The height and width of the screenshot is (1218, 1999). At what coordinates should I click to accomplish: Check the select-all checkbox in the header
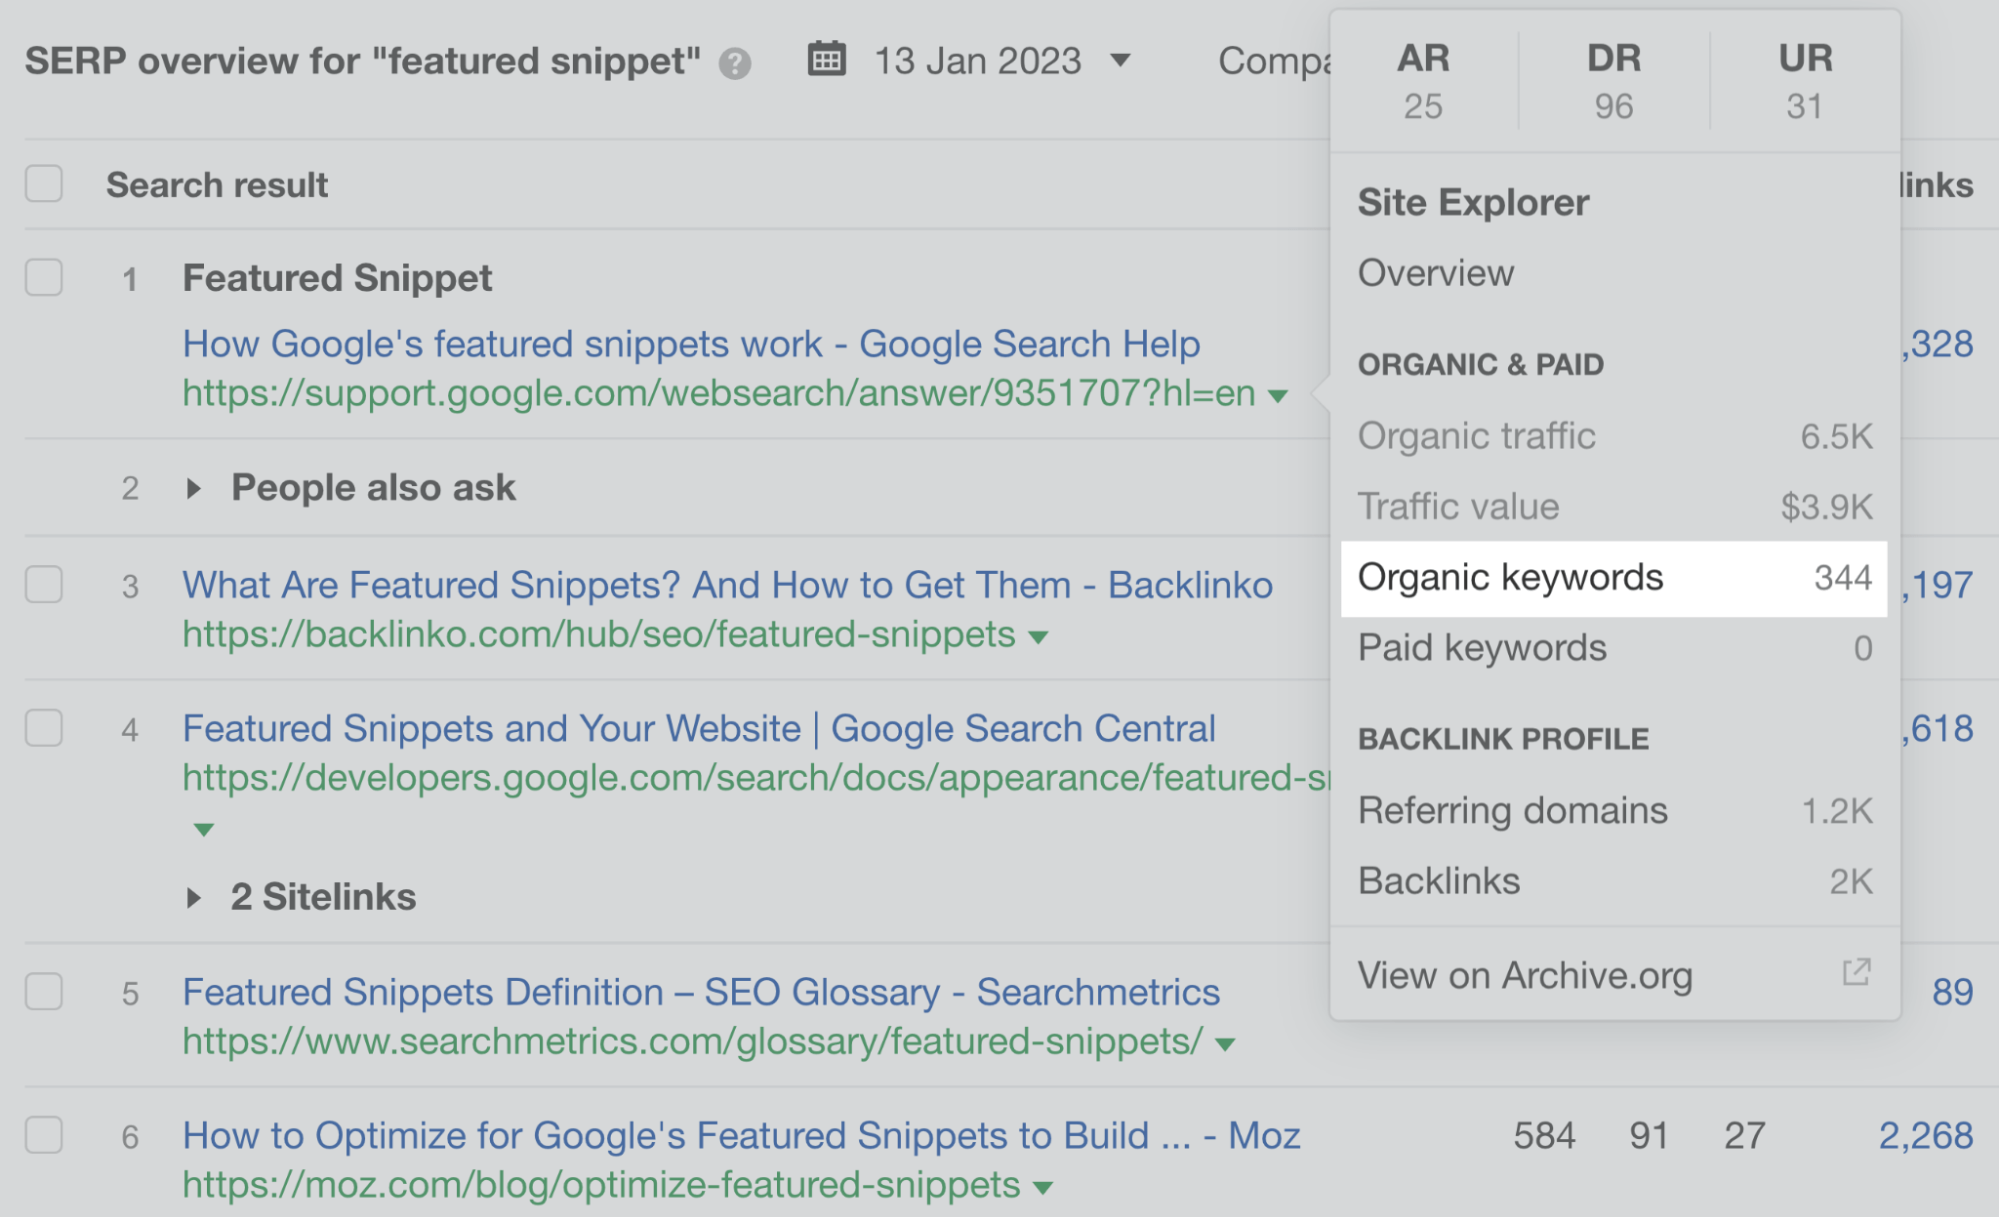click(44, 184)
